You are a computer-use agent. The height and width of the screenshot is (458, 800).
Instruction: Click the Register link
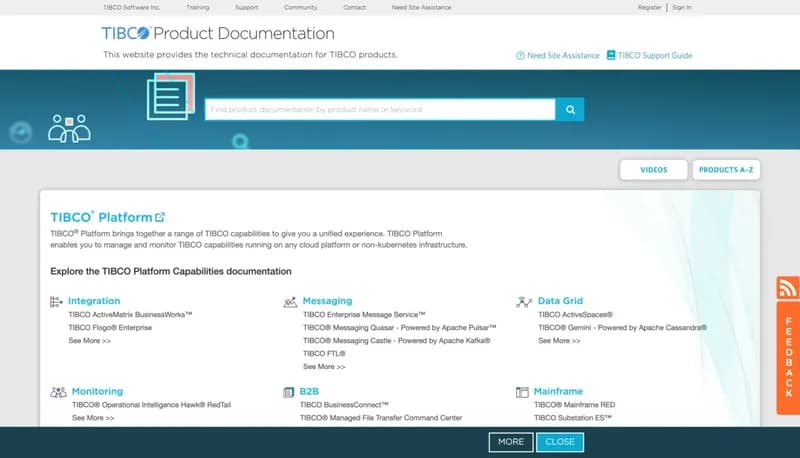click(649, 8)
